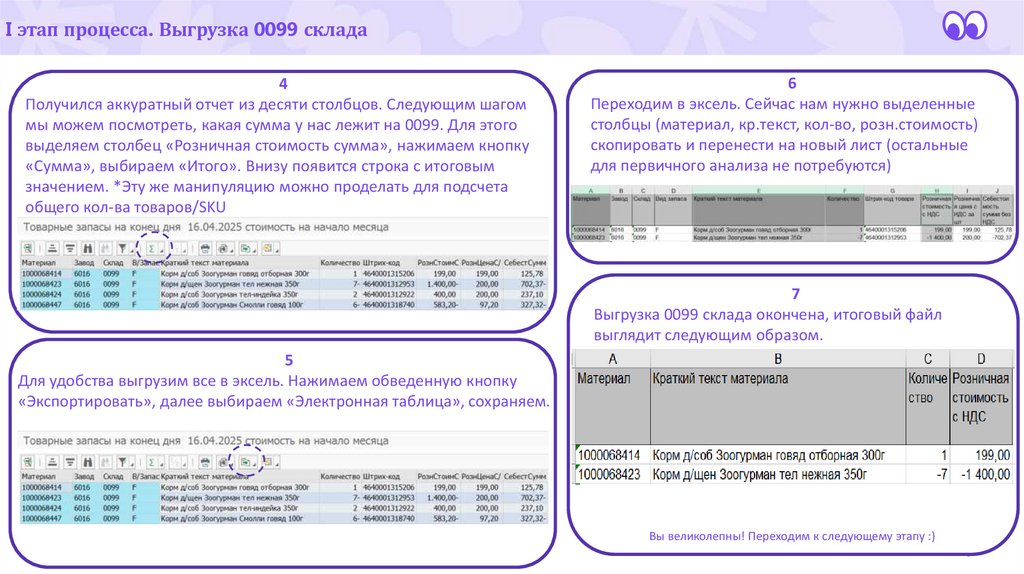The image size is (1024, 574).
Task: Select Excel column D header in step 7
Action: point(981,359)
